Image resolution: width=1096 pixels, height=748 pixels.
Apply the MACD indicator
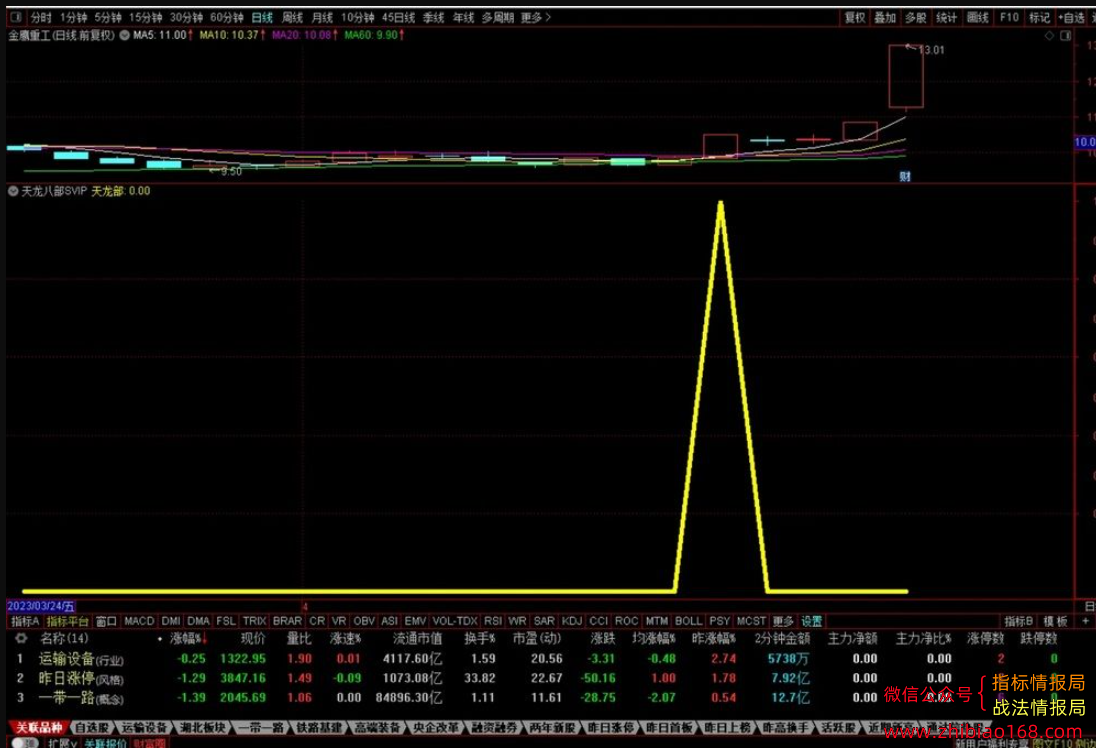(139, 621)
